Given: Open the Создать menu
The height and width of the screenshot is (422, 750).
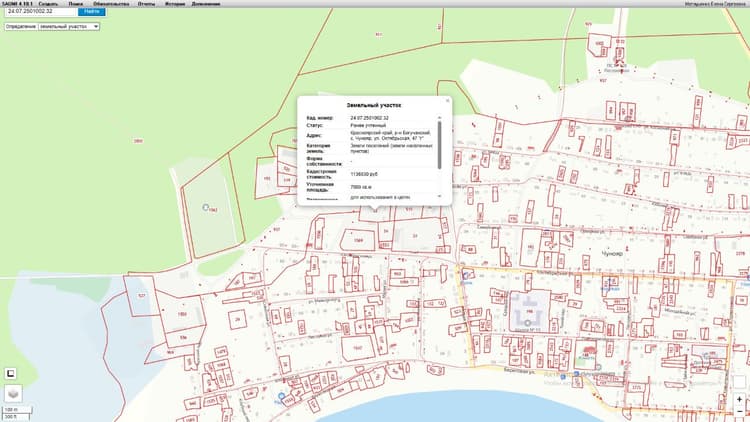Looking at the screenshot, I should click(48, 4).
